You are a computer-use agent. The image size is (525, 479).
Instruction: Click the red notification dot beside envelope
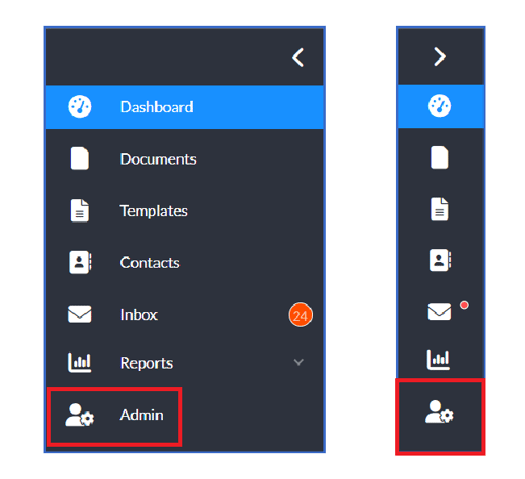(x=464, y=305)
